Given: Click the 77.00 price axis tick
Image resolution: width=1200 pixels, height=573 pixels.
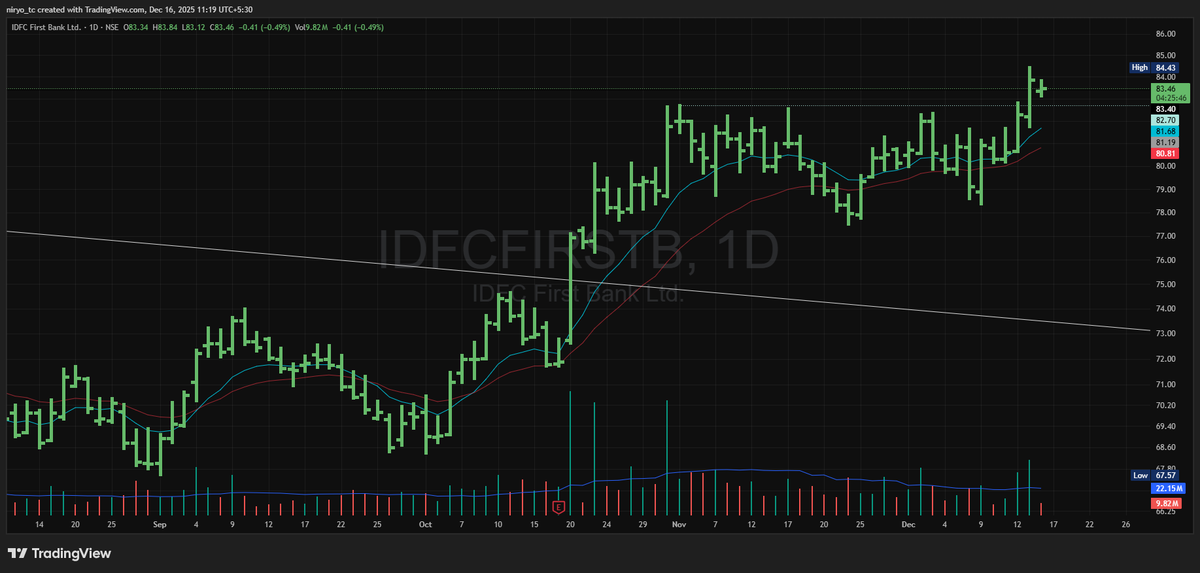Looking at the screenshot, I should click(x=1165, y=237).
